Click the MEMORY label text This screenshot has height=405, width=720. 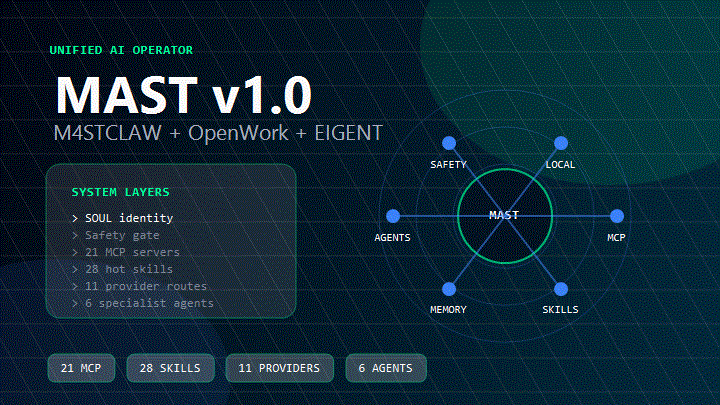448,309
